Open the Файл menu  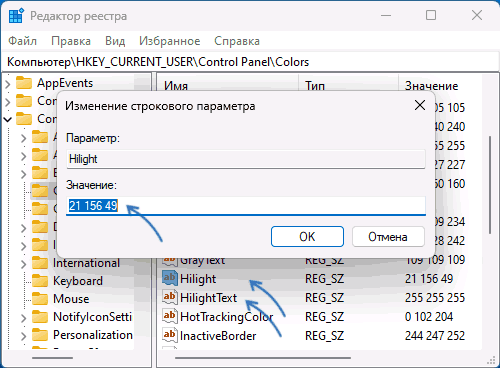pos(22,41)
